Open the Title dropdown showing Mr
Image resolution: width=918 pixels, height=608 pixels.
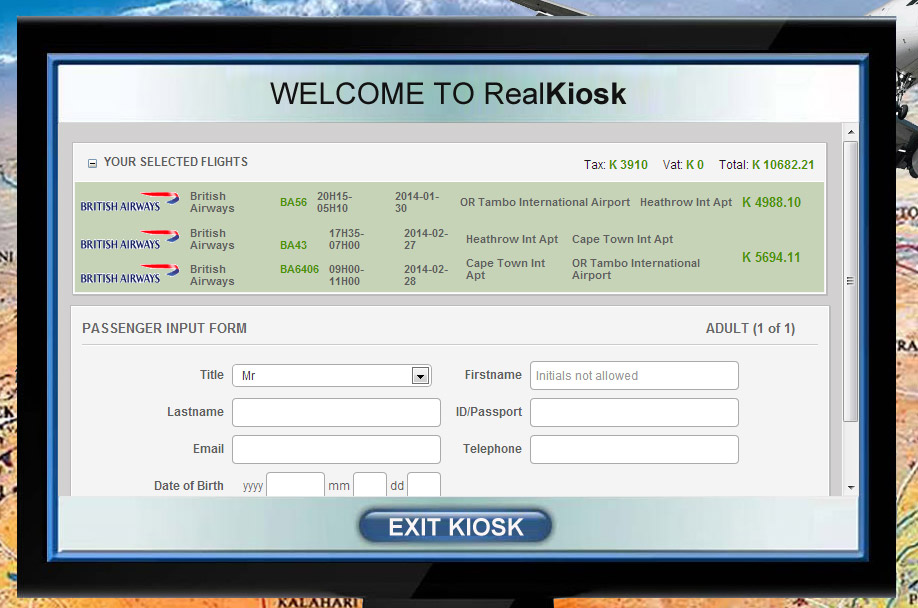[x=331, y=376]
